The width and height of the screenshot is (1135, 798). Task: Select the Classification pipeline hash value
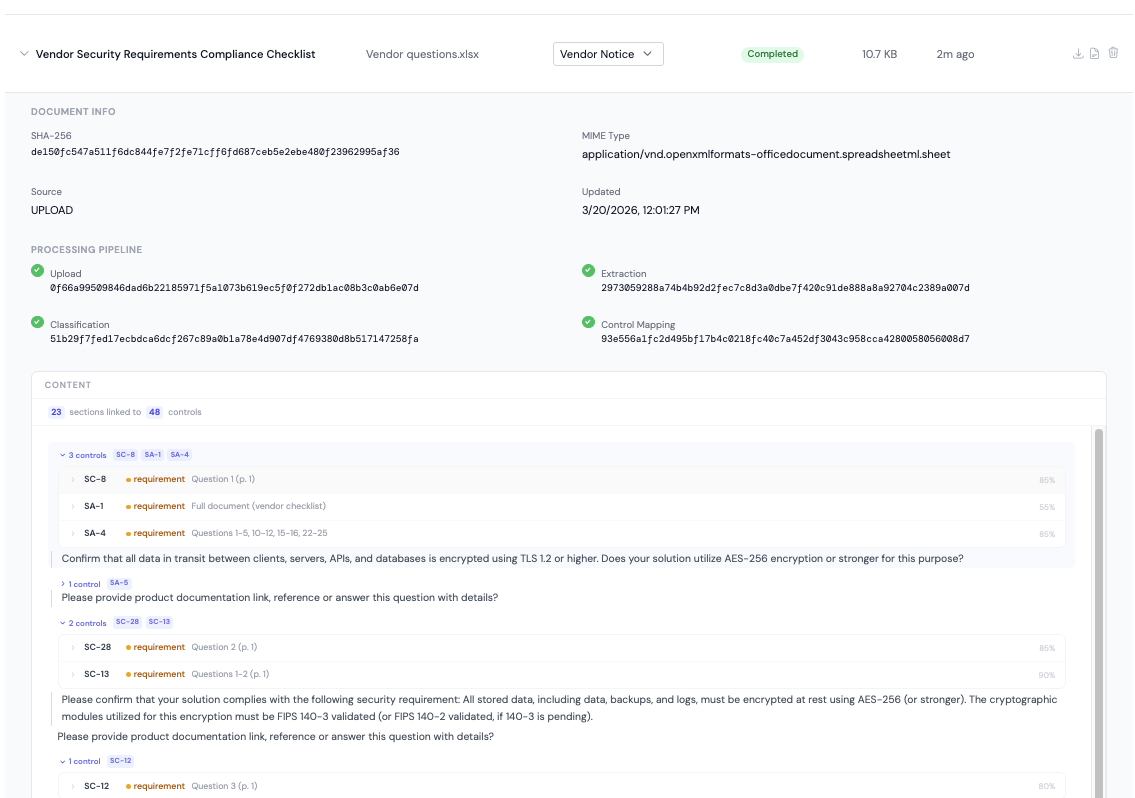coord(235,339)
